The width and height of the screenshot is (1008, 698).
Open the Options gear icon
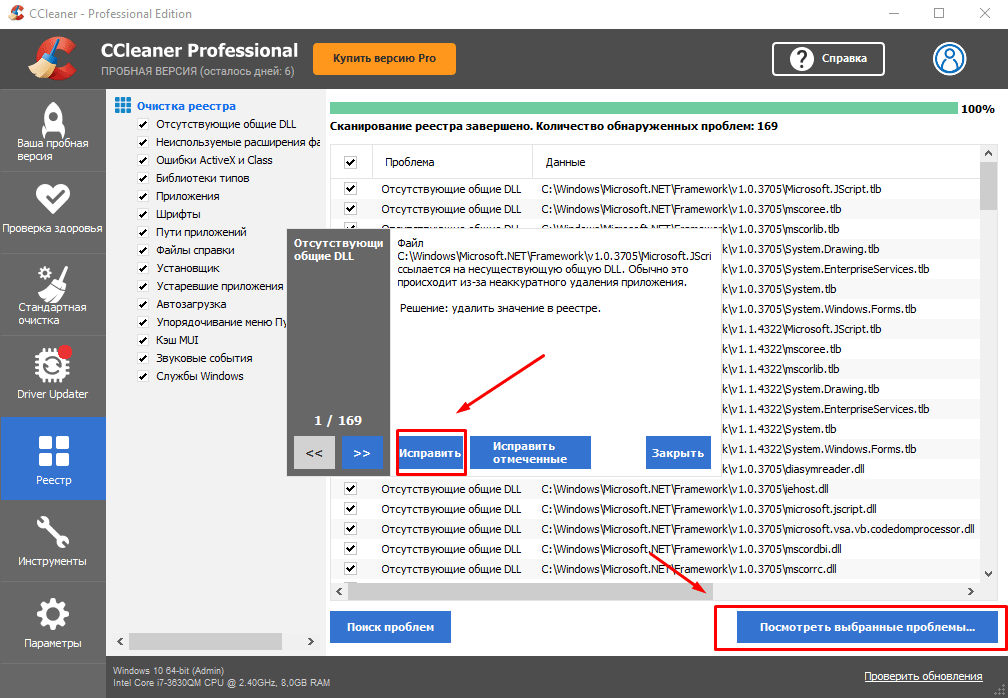pos(52,613)
